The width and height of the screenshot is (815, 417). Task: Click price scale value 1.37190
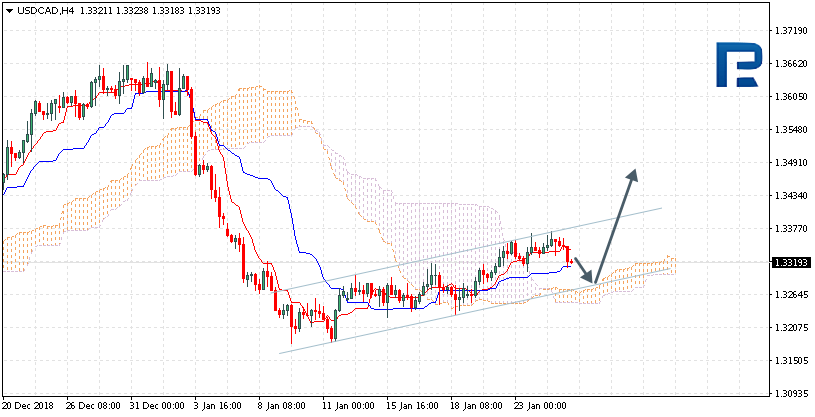coord(789,31)
